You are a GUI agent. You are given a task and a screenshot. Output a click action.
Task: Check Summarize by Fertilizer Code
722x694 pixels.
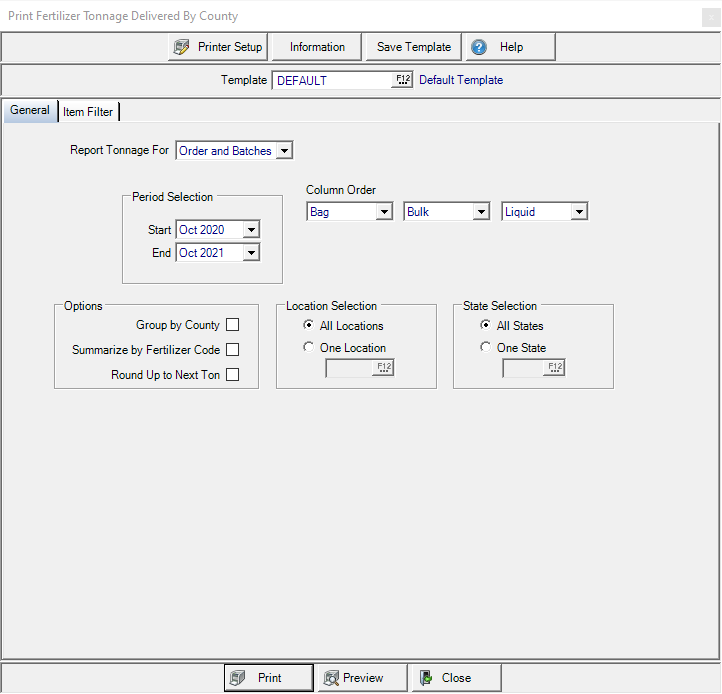[x=232, y=350]
